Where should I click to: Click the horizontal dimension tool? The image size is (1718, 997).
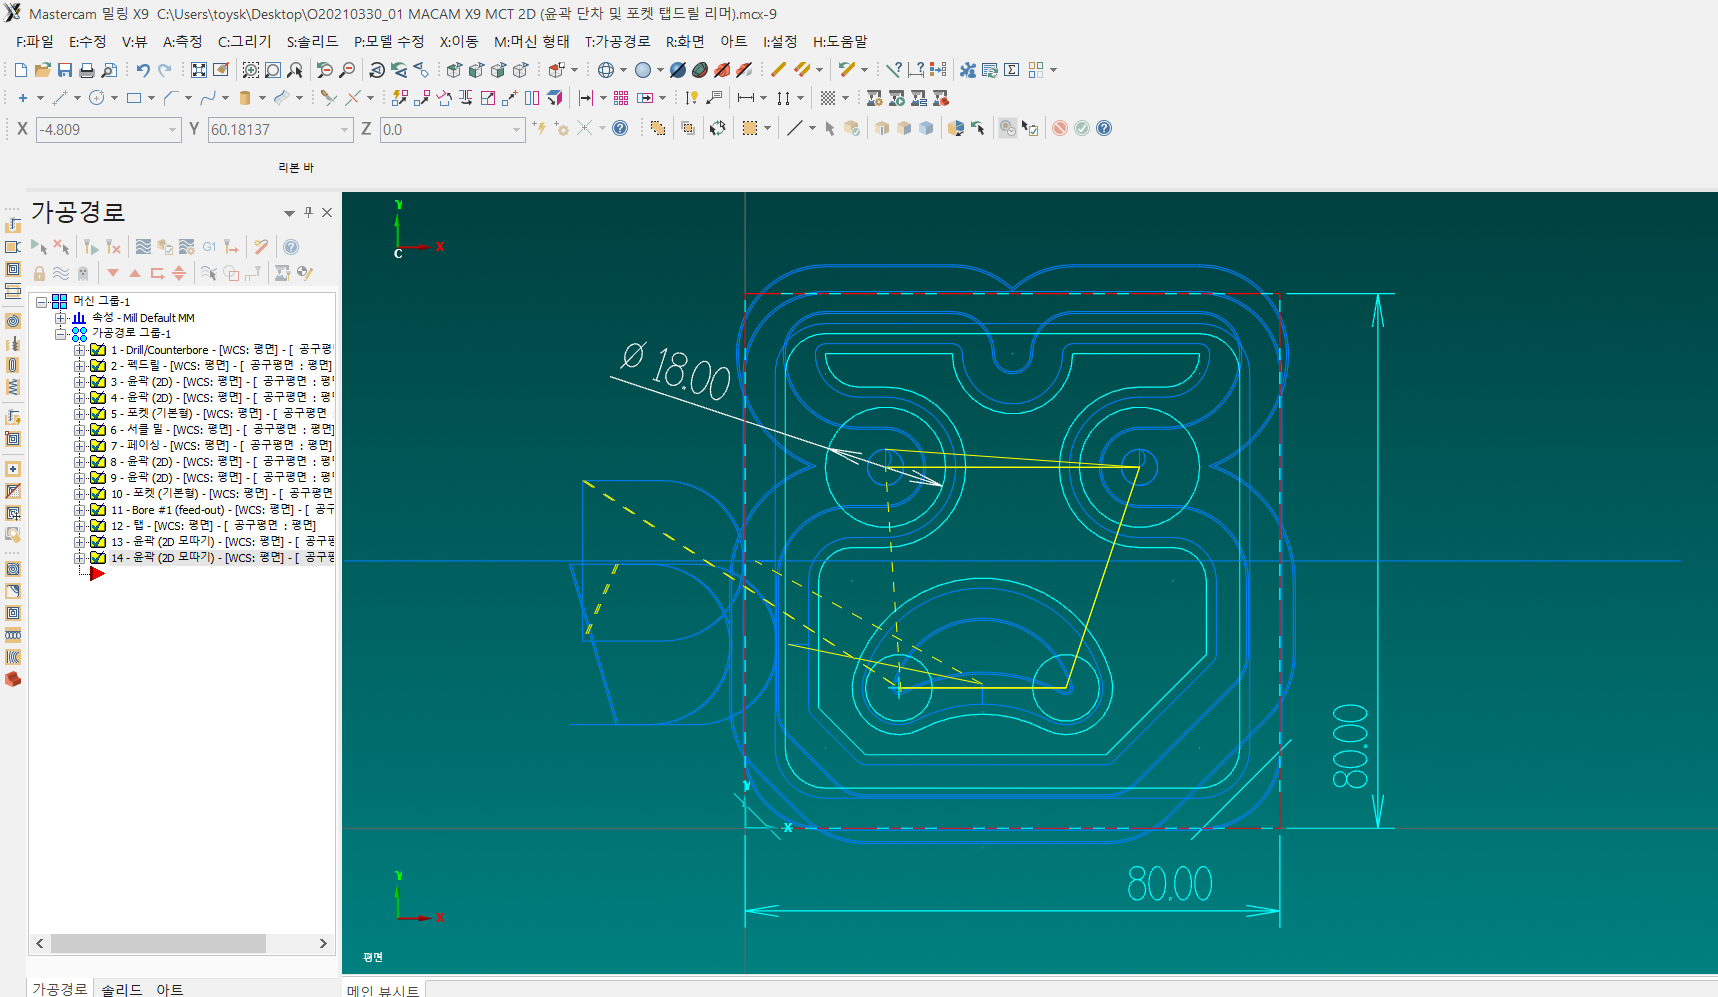coord(745,98)
